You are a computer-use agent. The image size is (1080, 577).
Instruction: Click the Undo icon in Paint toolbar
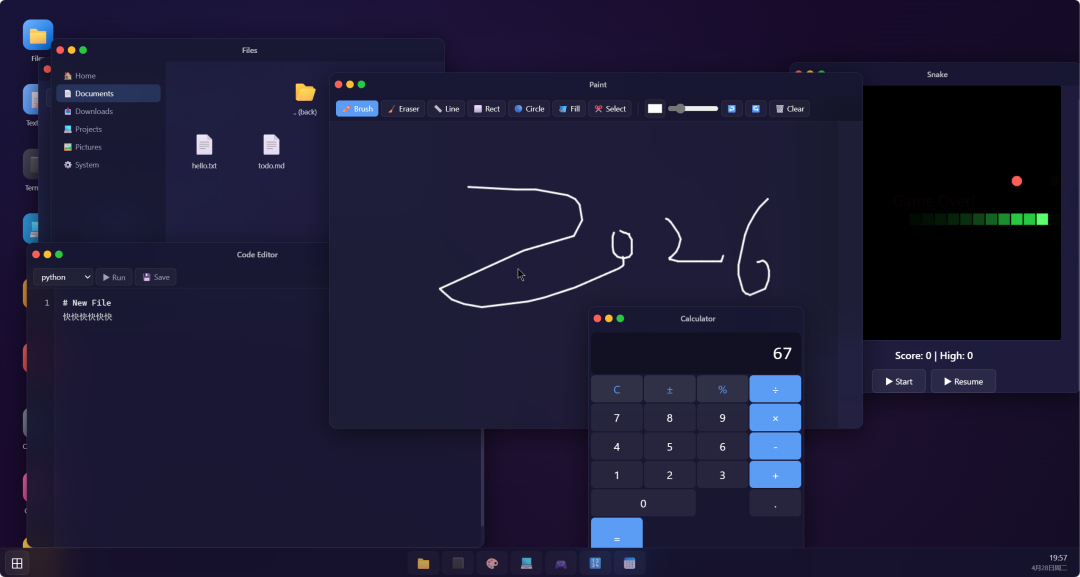coord(733,109)
